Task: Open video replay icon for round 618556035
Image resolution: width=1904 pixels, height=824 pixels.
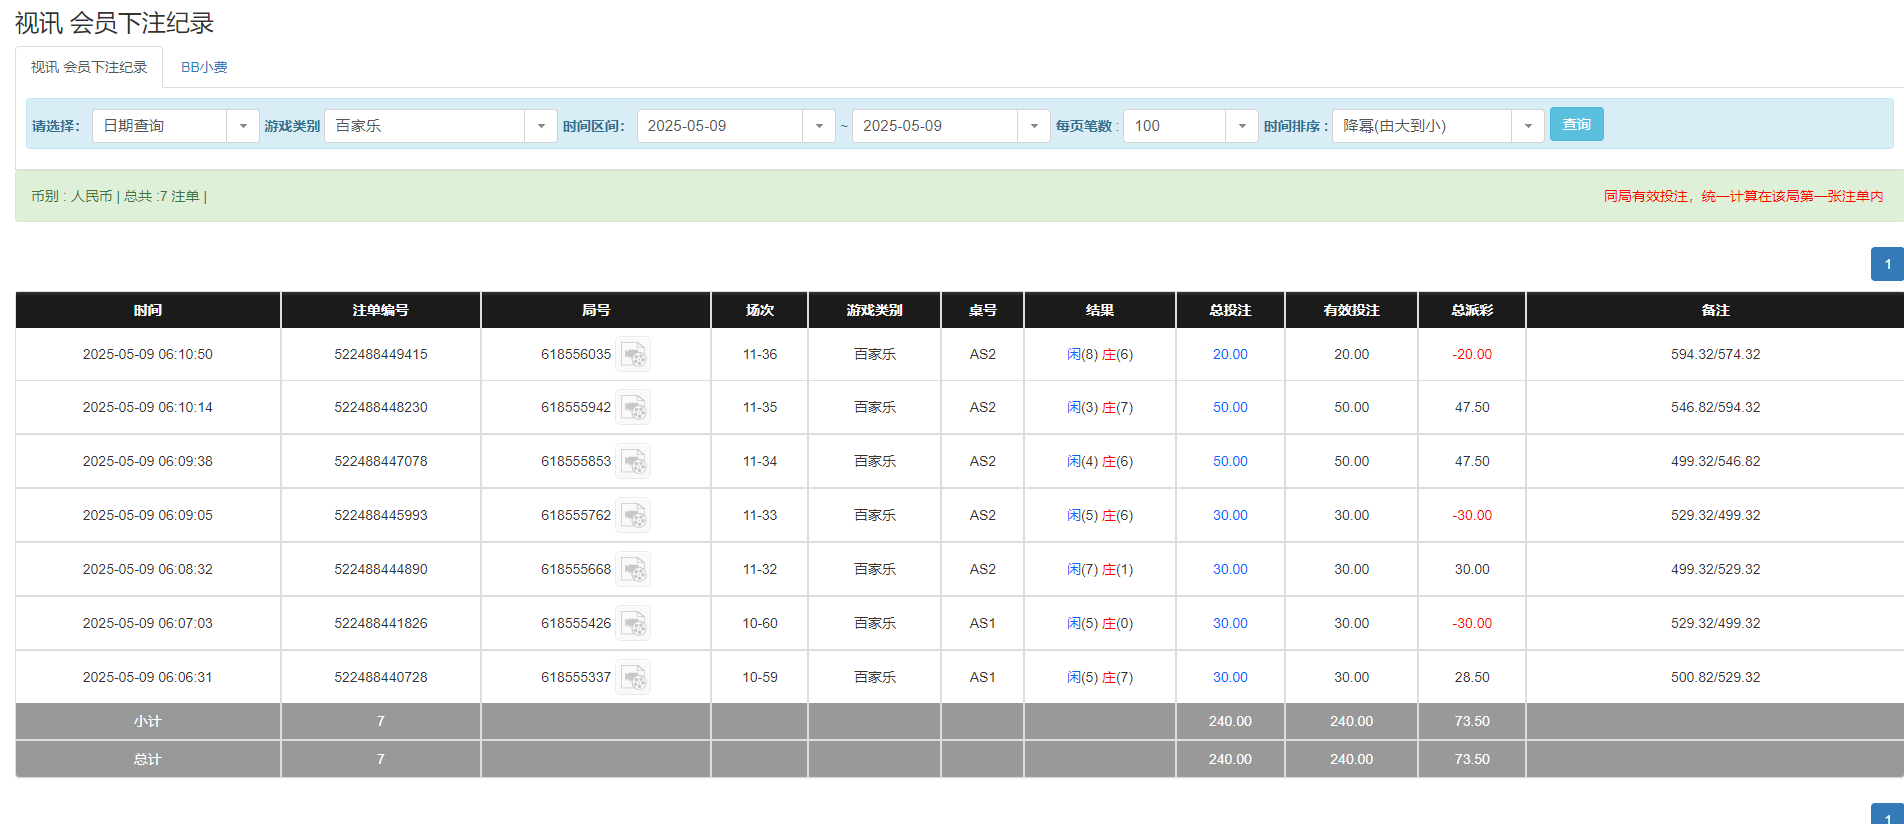Action: click(x=633, y=355)
